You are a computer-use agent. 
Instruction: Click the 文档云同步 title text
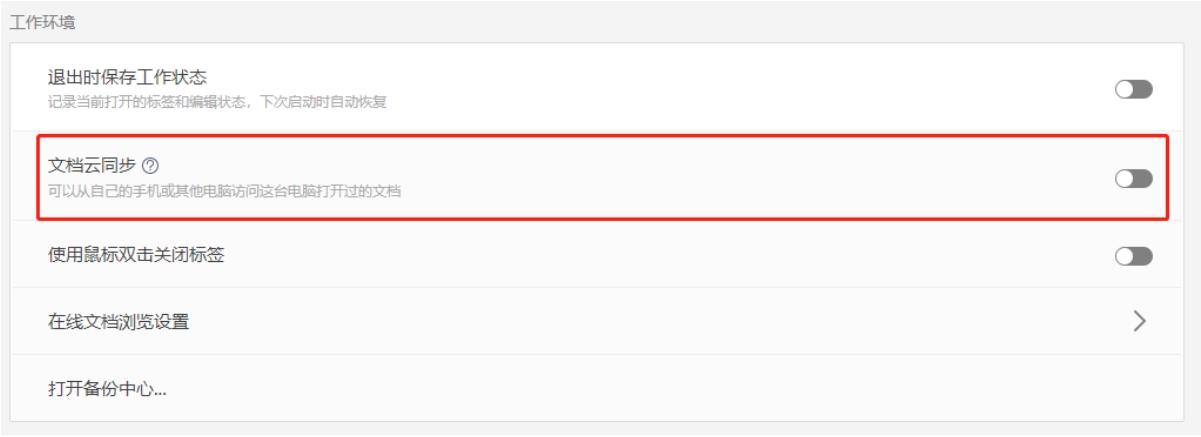pyautogui.click(x=92, y=166)
